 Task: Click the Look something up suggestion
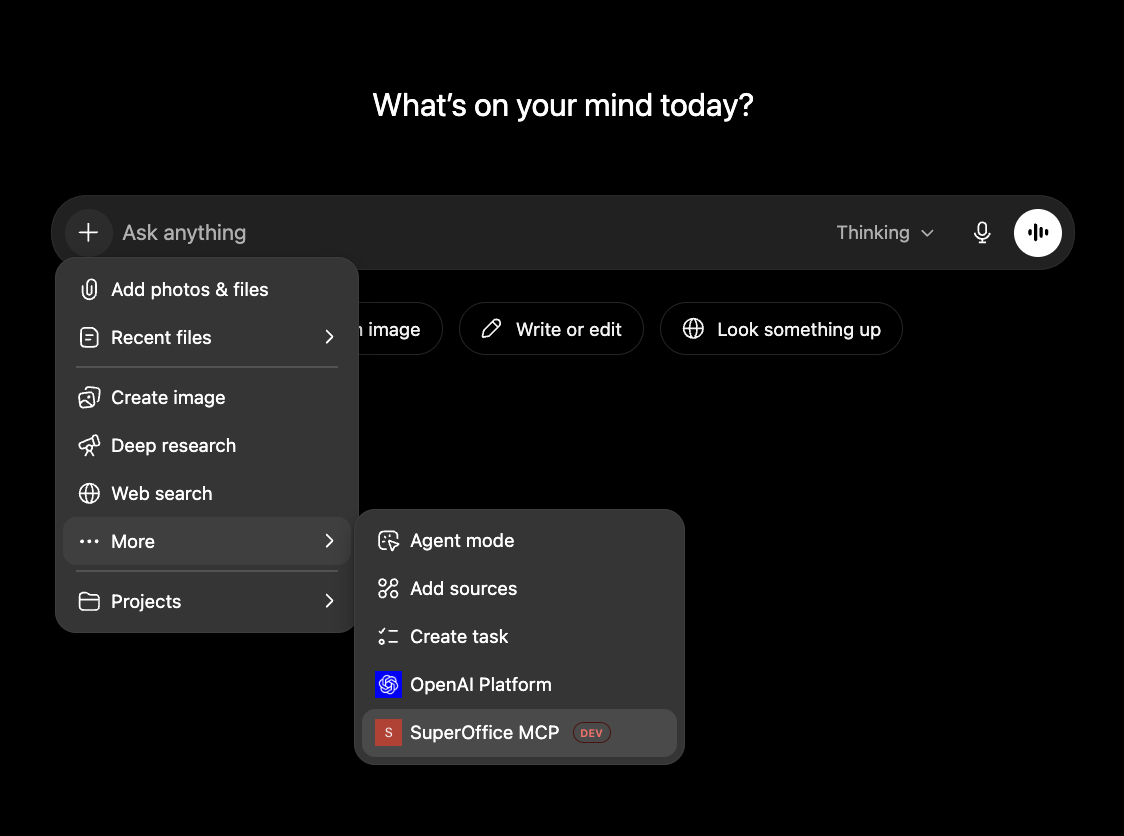click(x=781, y=329)
